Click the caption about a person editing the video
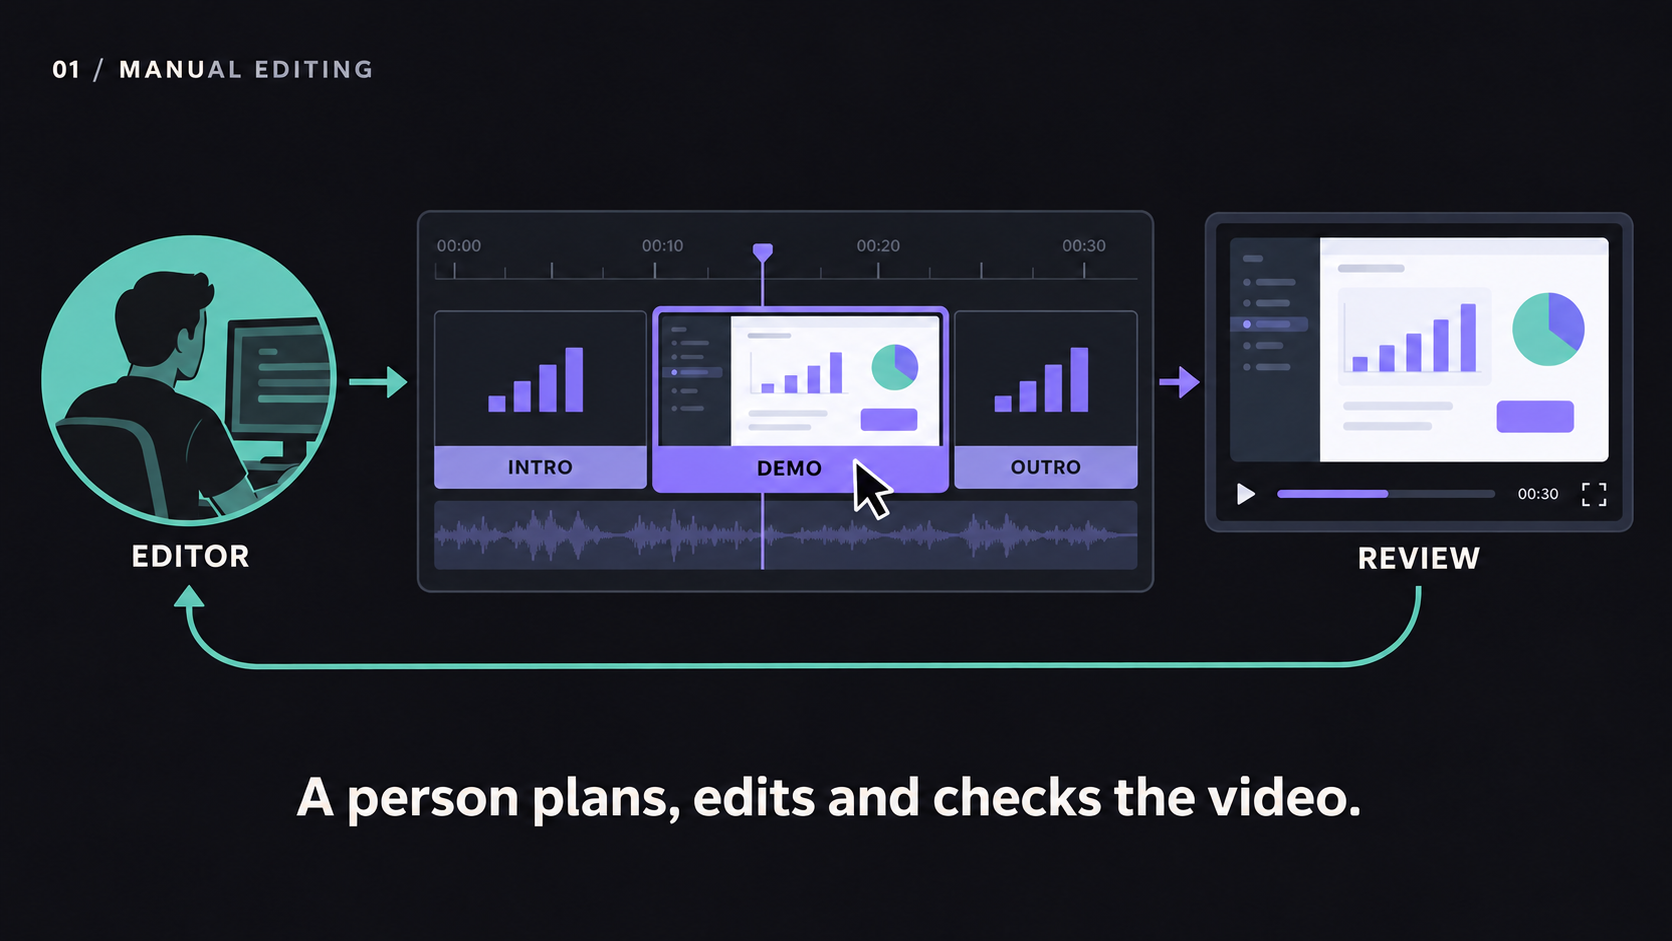 click(829, 798)
